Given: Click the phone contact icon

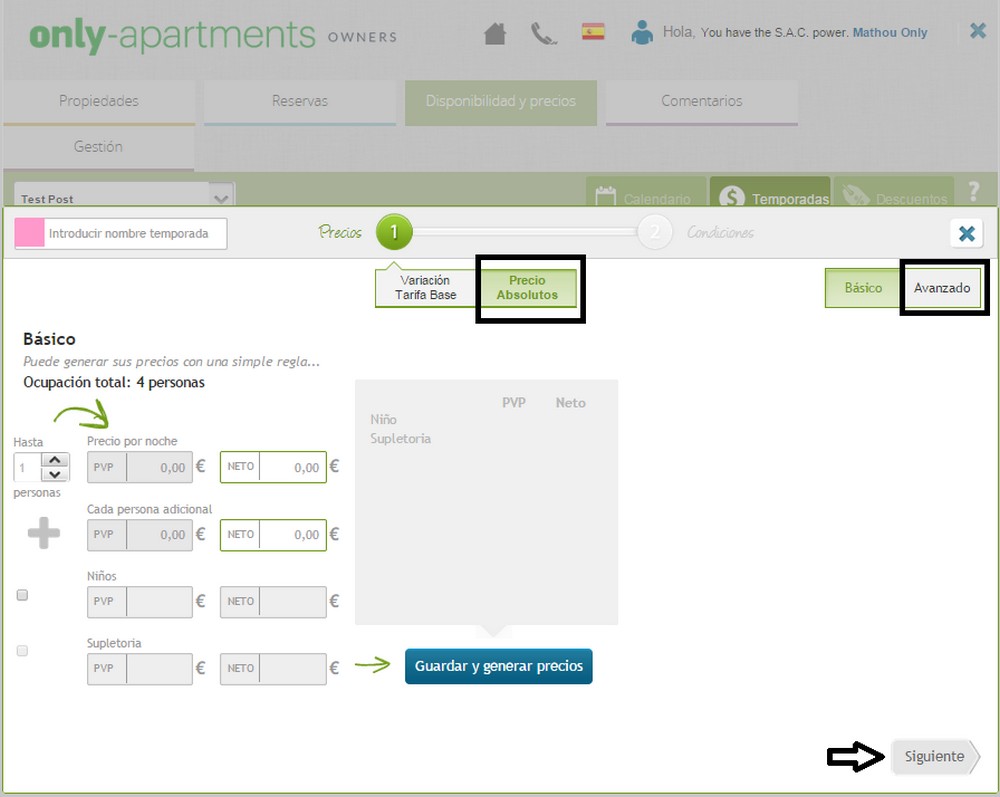Looking at the screenshot, I should tap(543, 33).
